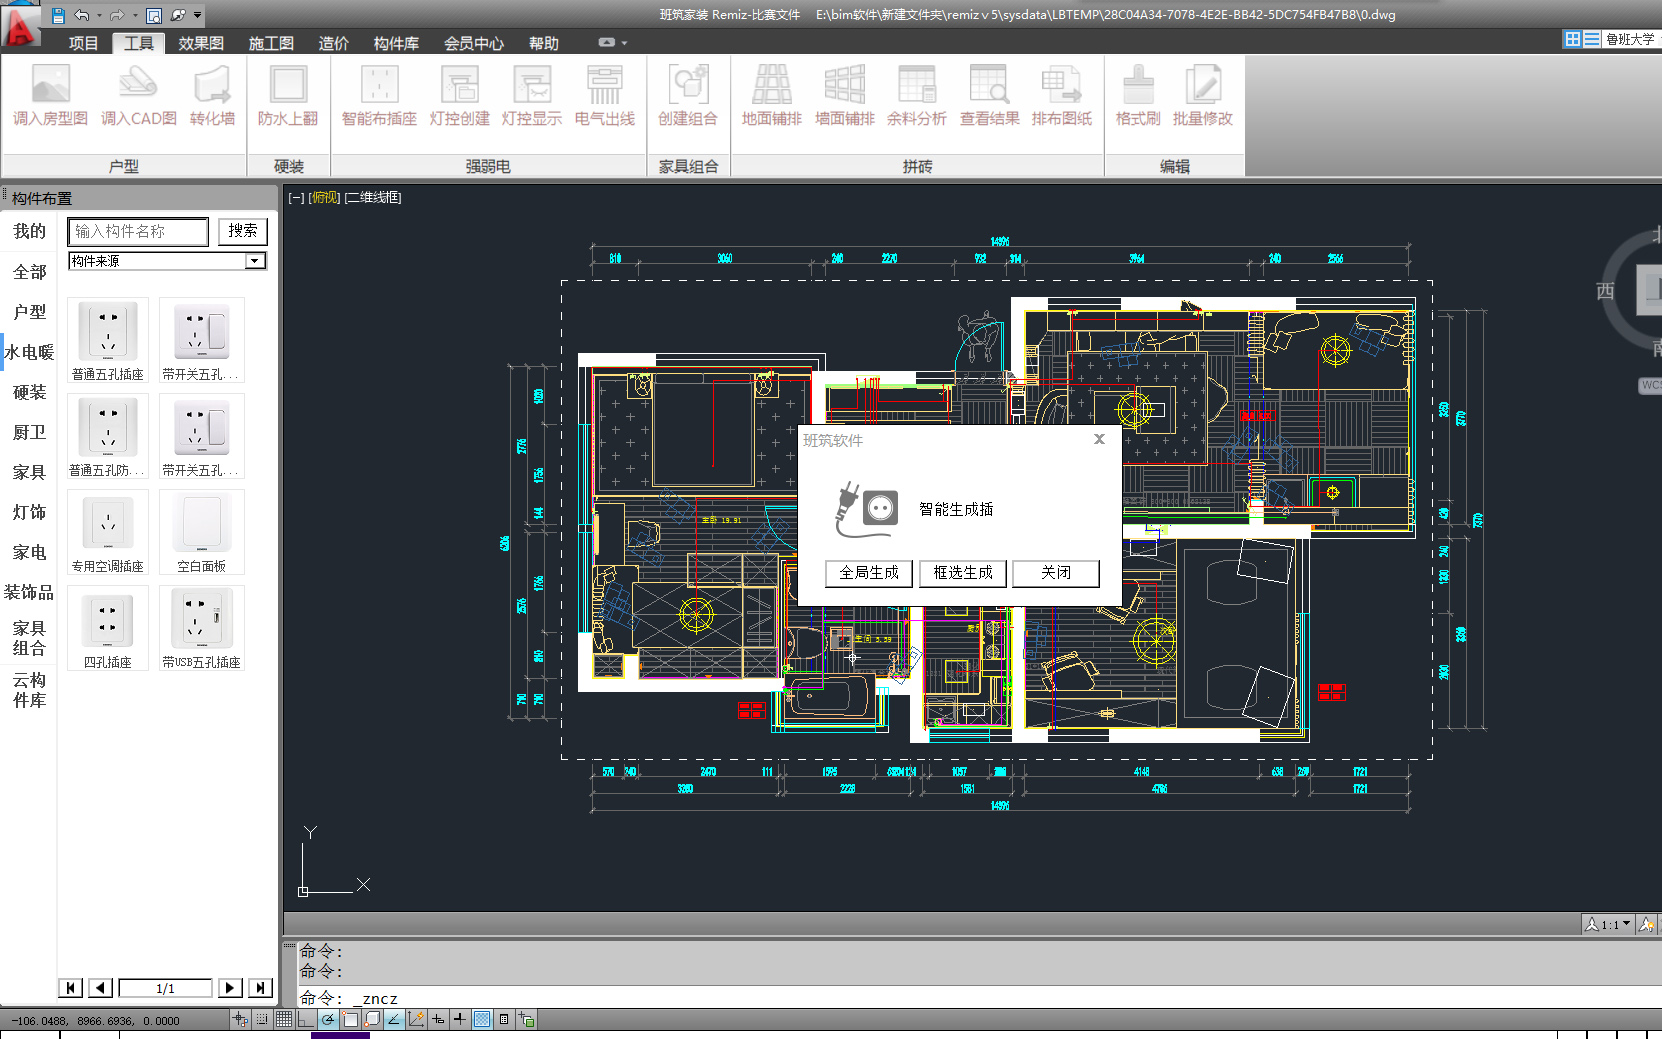The image size is (1662, 1039).
Task: Open the [-] viewport controls menu
Action: (296, 197)
